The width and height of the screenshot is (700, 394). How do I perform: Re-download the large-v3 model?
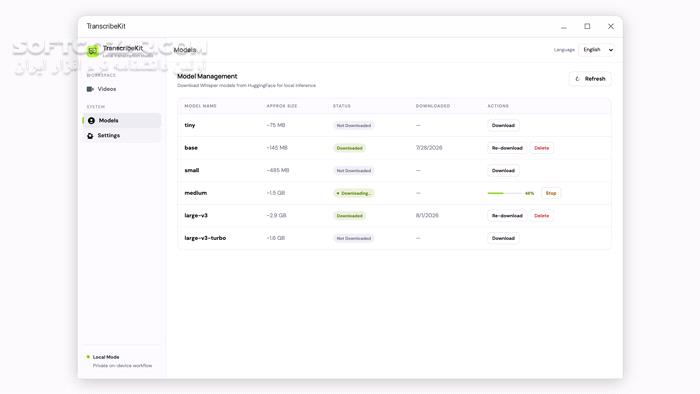pyautogui.click(x=507, y=216)
